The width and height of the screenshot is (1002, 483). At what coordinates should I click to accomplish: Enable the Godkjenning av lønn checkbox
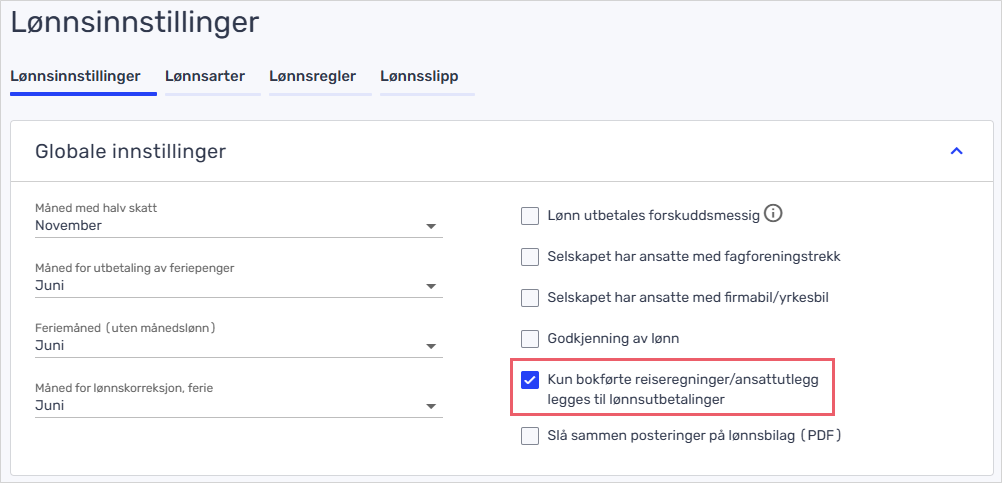point(530,339)
